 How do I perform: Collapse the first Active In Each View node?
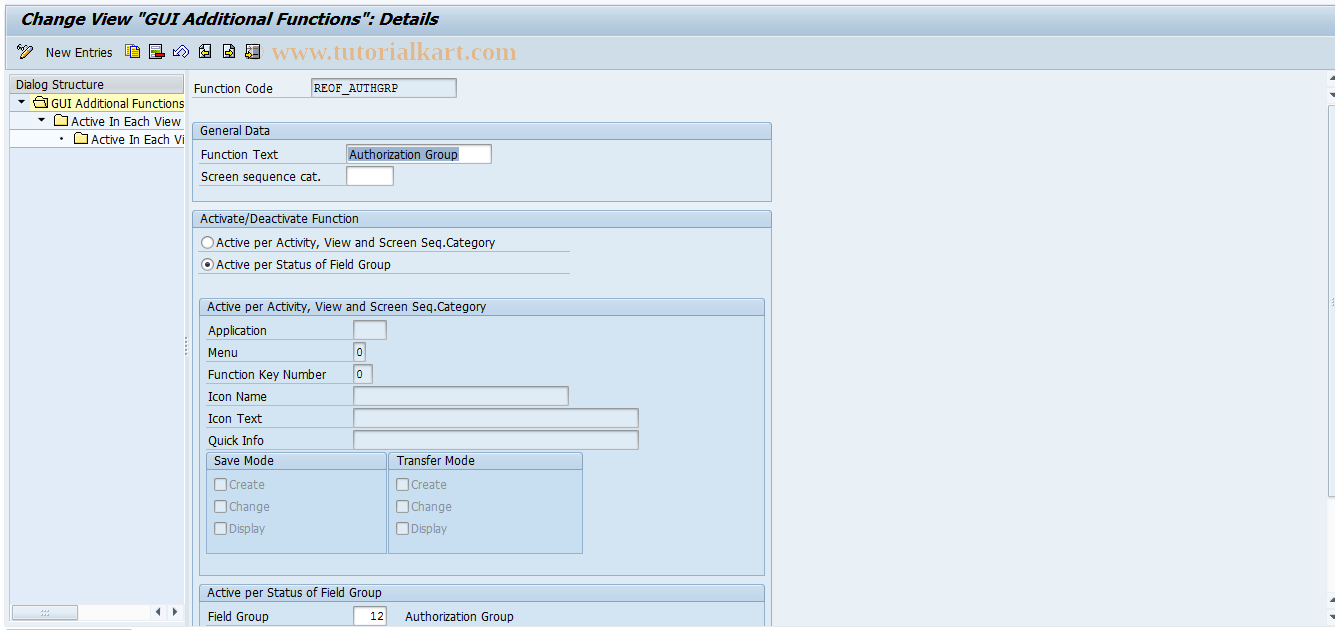click(x=41, y=120)
